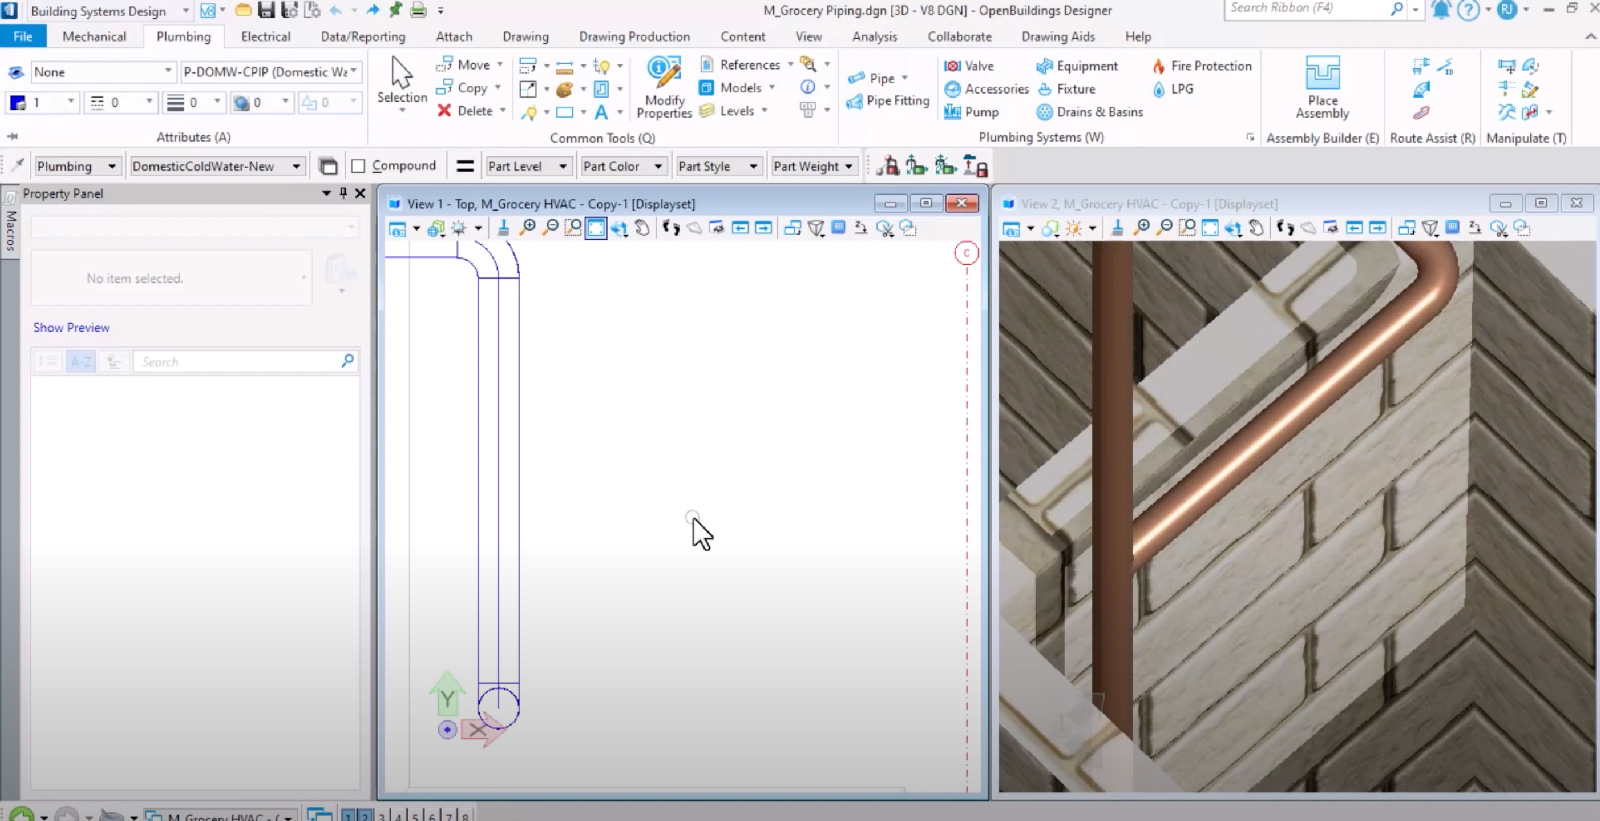Screen dimensions: 1600x821
Task: Toggle view 2 button in status bar
Action: point(365,816)
